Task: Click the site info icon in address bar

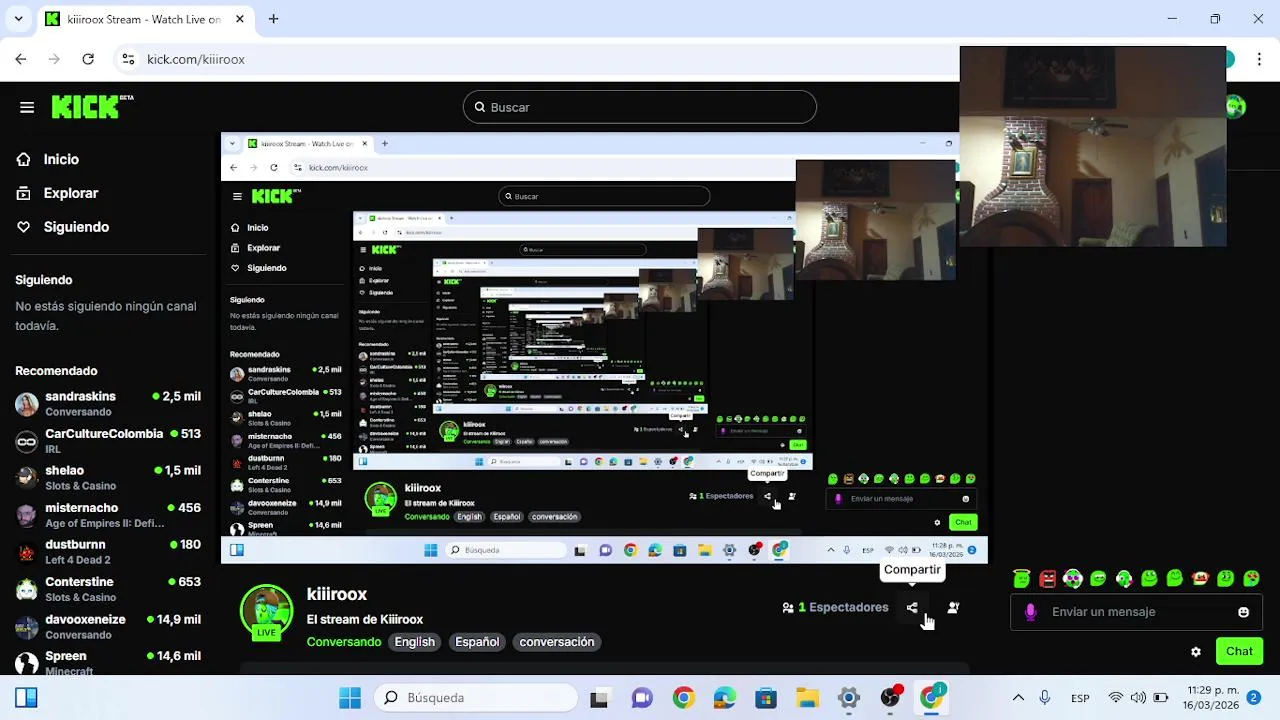Action: [x=128, y=59]
